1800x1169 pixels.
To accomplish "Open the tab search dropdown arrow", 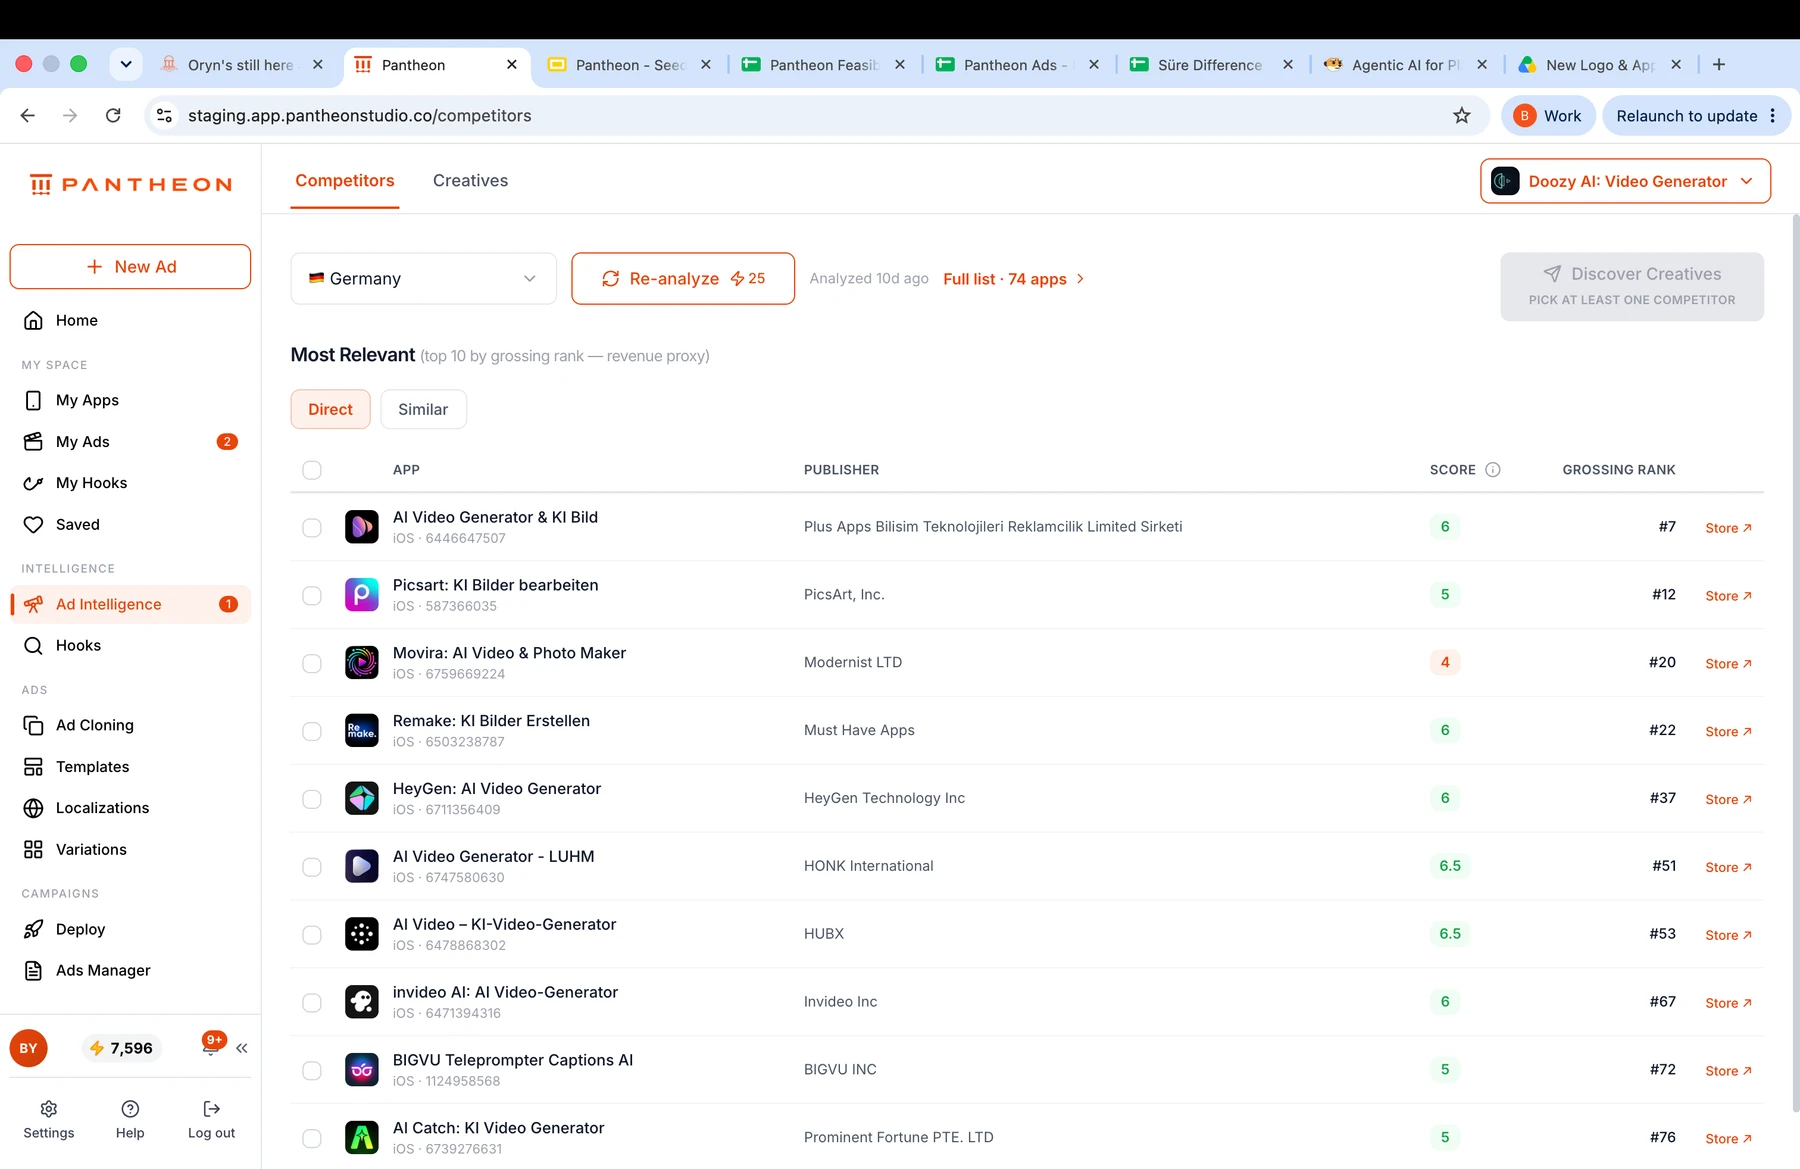I will [125, 64].
